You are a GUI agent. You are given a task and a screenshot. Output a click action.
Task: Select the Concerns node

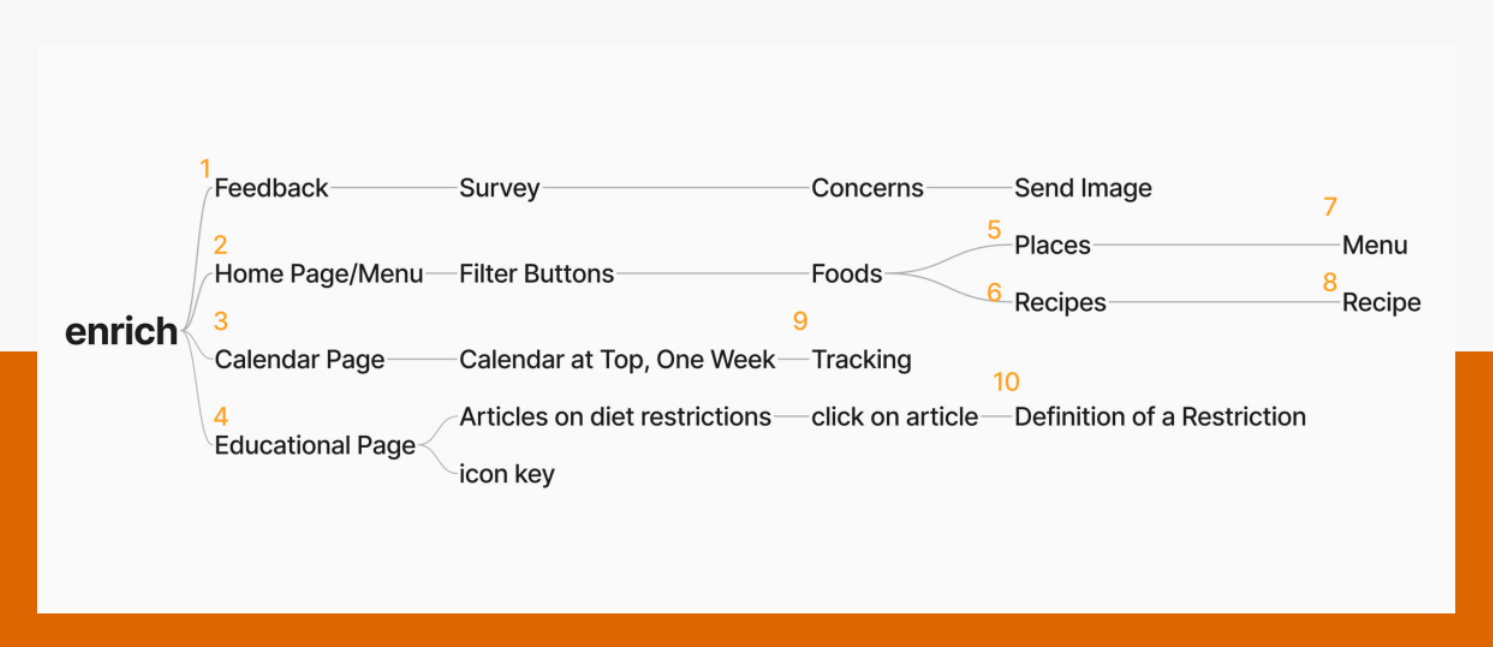click(867, 188)
